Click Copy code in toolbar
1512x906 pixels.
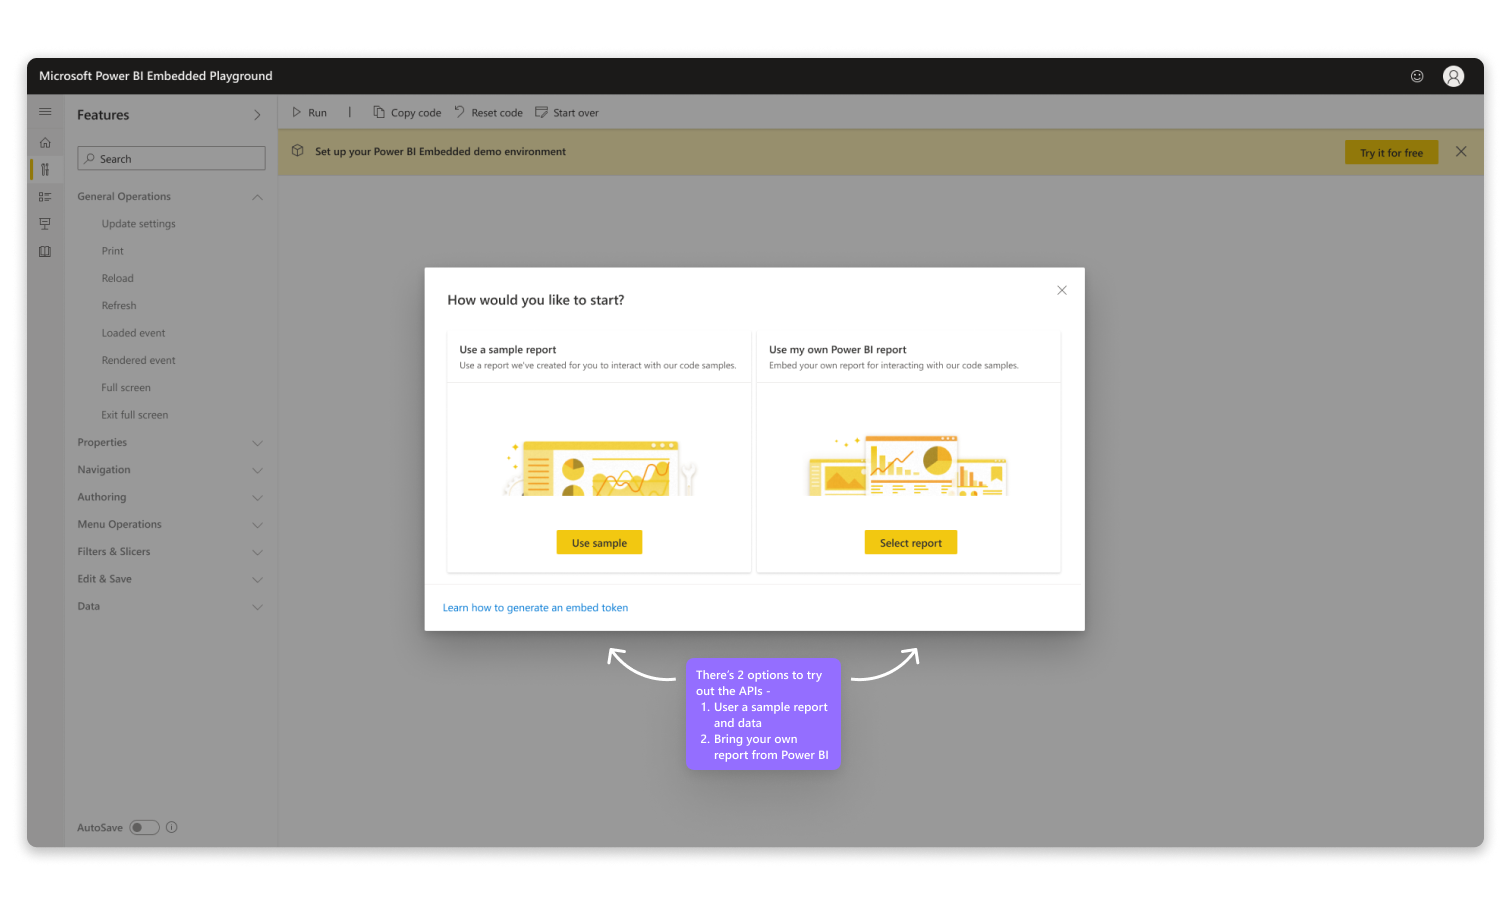pyautogui.click(x=407, y=113)
